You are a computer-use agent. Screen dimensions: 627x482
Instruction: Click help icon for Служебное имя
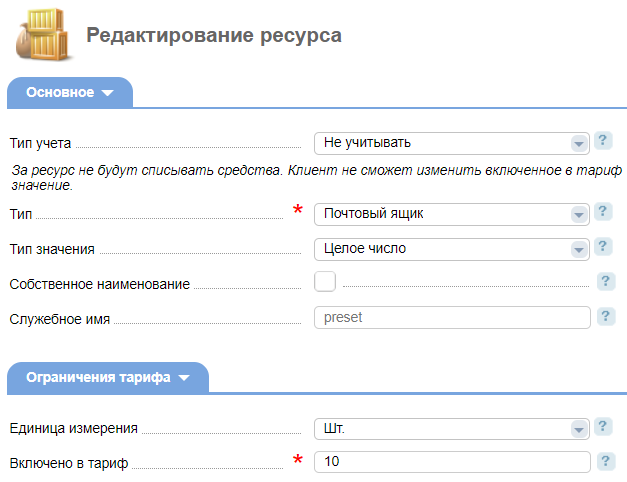[606, 316]
